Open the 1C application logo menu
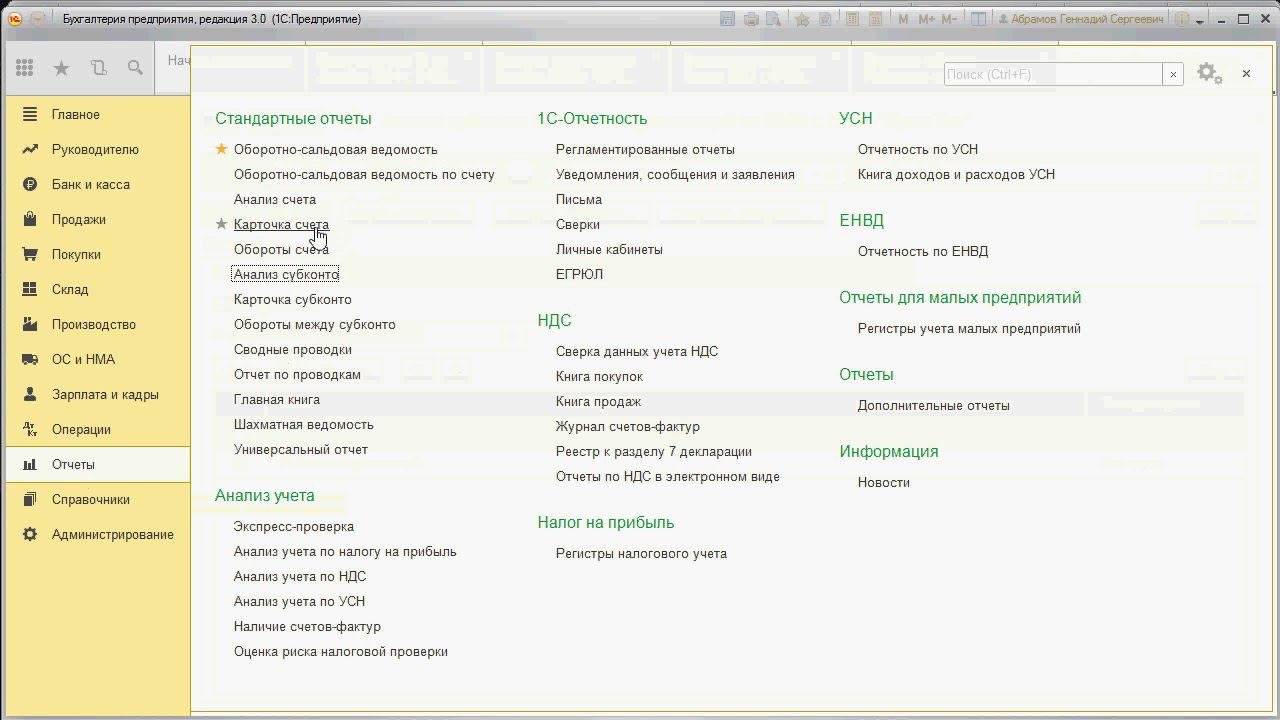 pos(15,19)
